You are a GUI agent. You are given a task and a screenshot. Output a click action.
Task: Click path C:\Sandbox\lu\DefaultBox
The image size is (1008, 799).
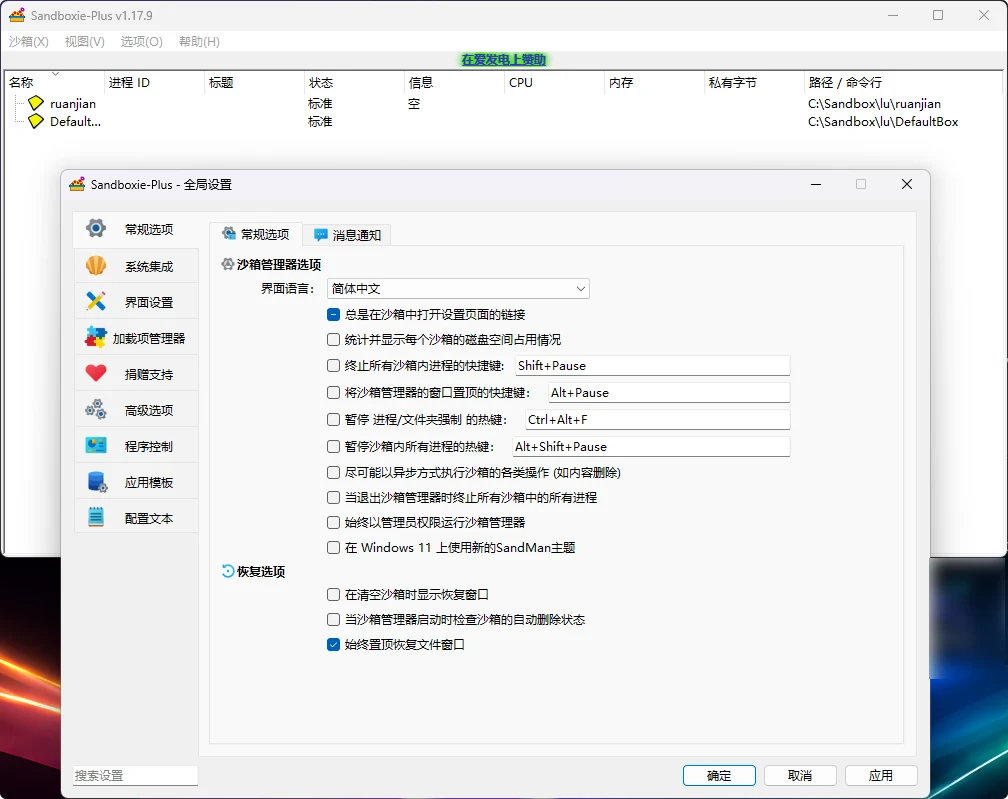[x=883, y=121]
